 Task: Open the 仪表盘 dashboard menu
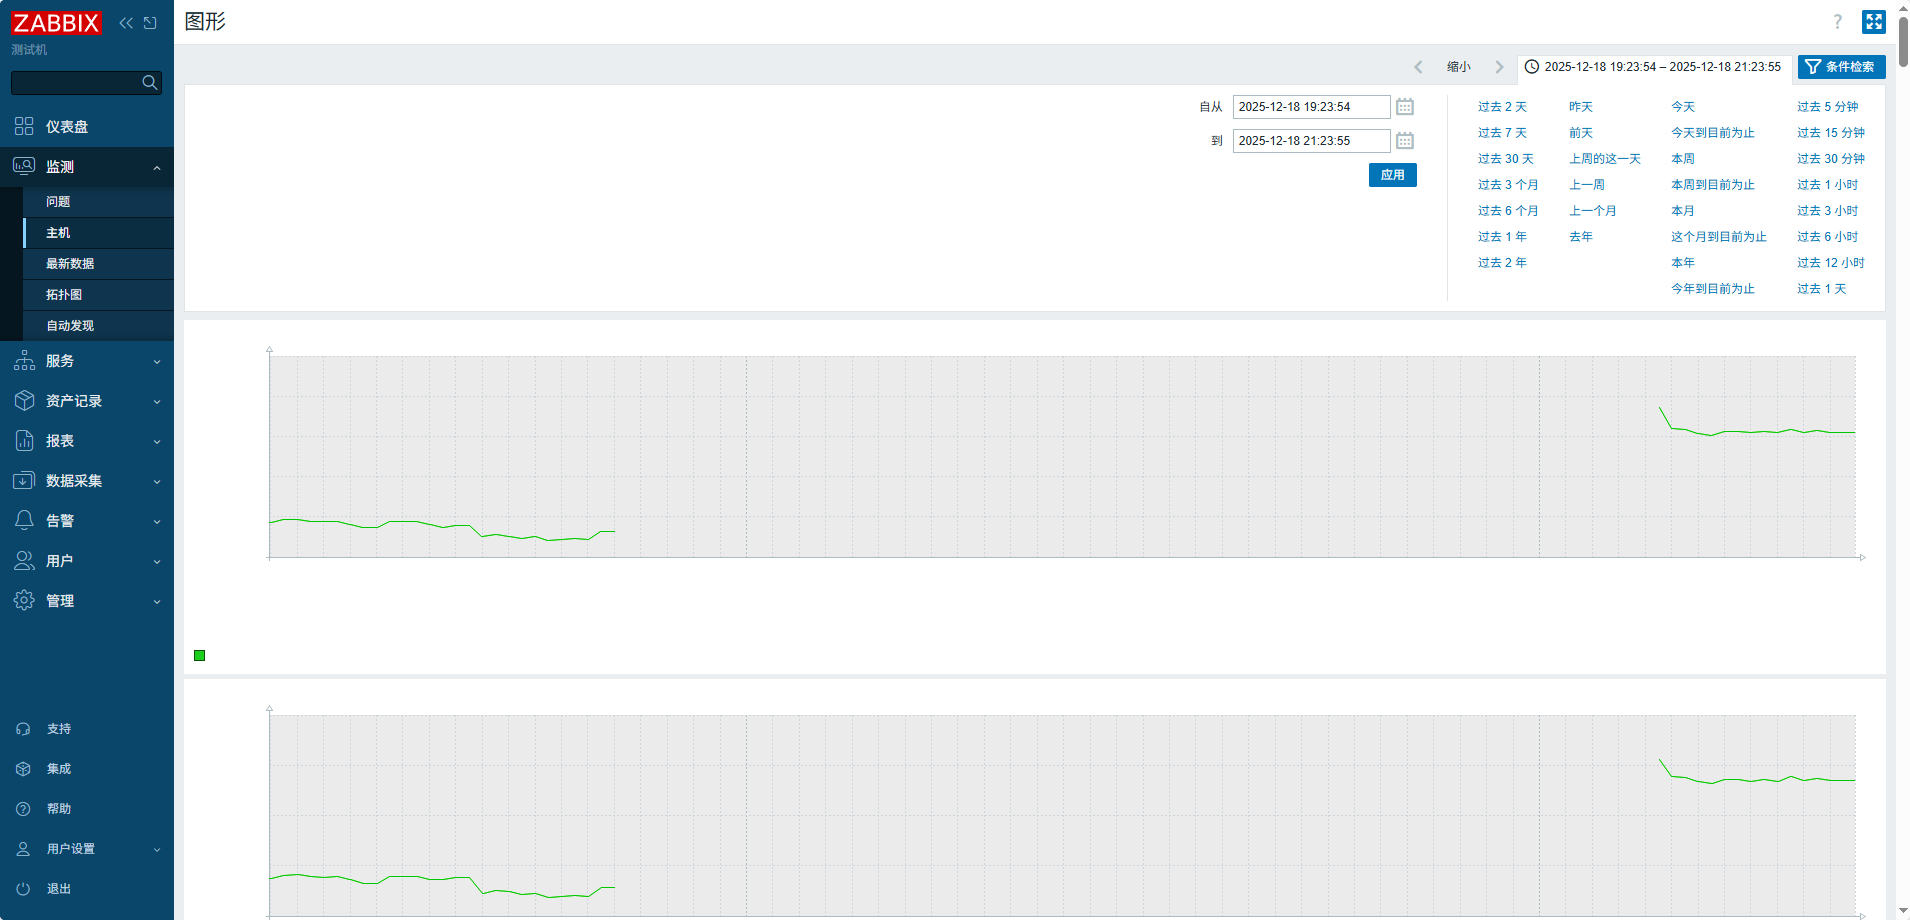(66, 127)
